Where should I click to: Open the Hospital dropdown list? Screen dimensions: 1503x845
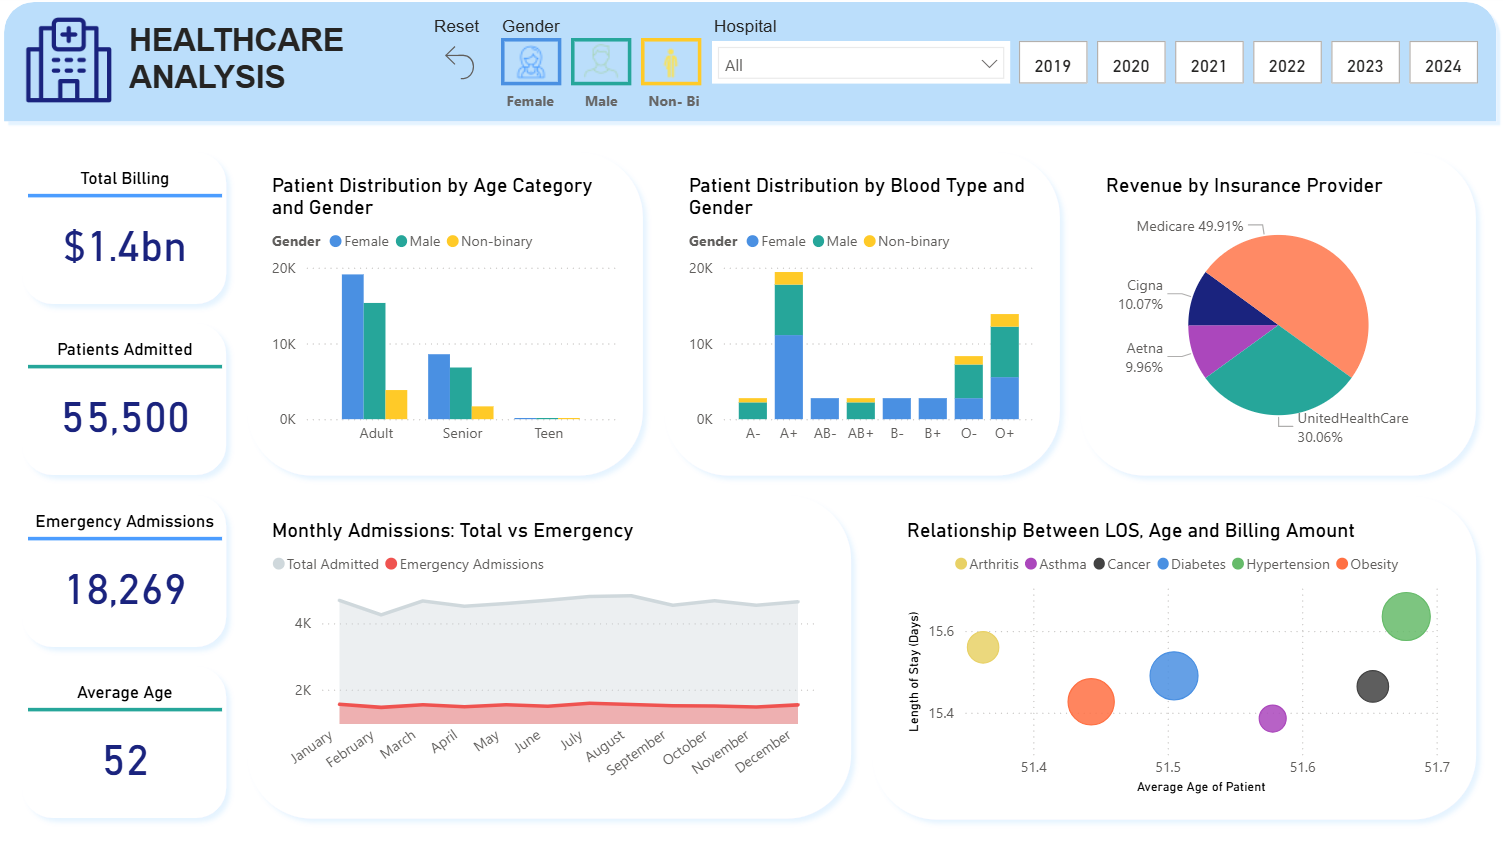860,65
